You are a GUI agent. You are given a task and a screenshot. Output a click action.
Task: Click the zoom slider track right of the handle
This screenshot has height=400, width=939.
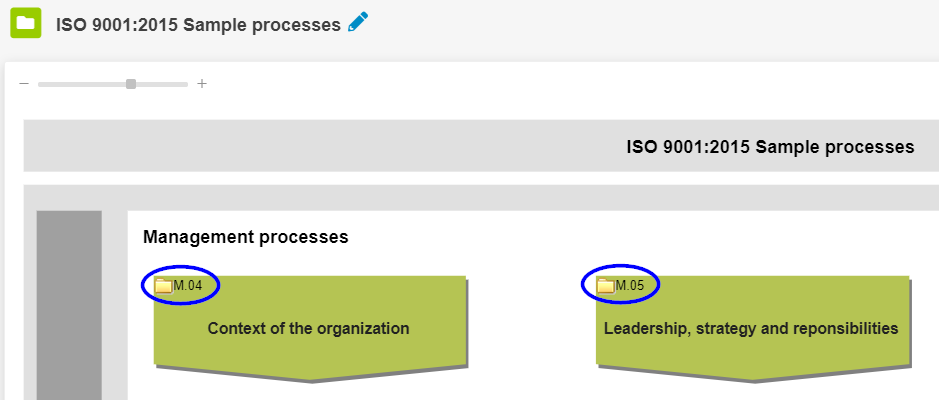pyautogui.click(x=162, y=84)
